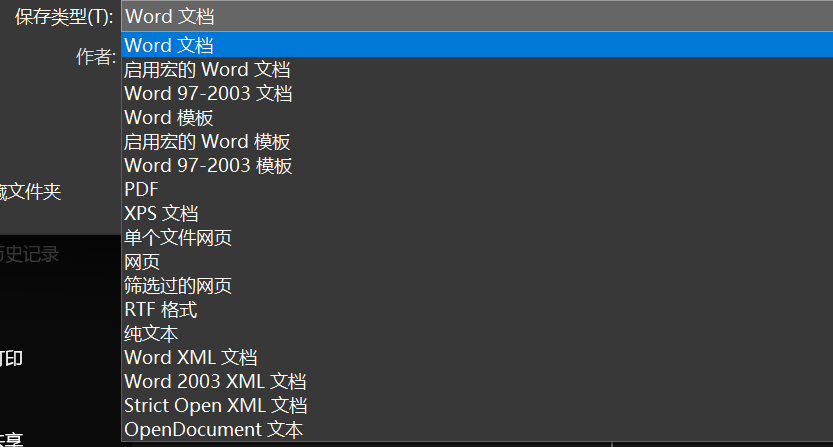Choose PDF as save type

477,189
